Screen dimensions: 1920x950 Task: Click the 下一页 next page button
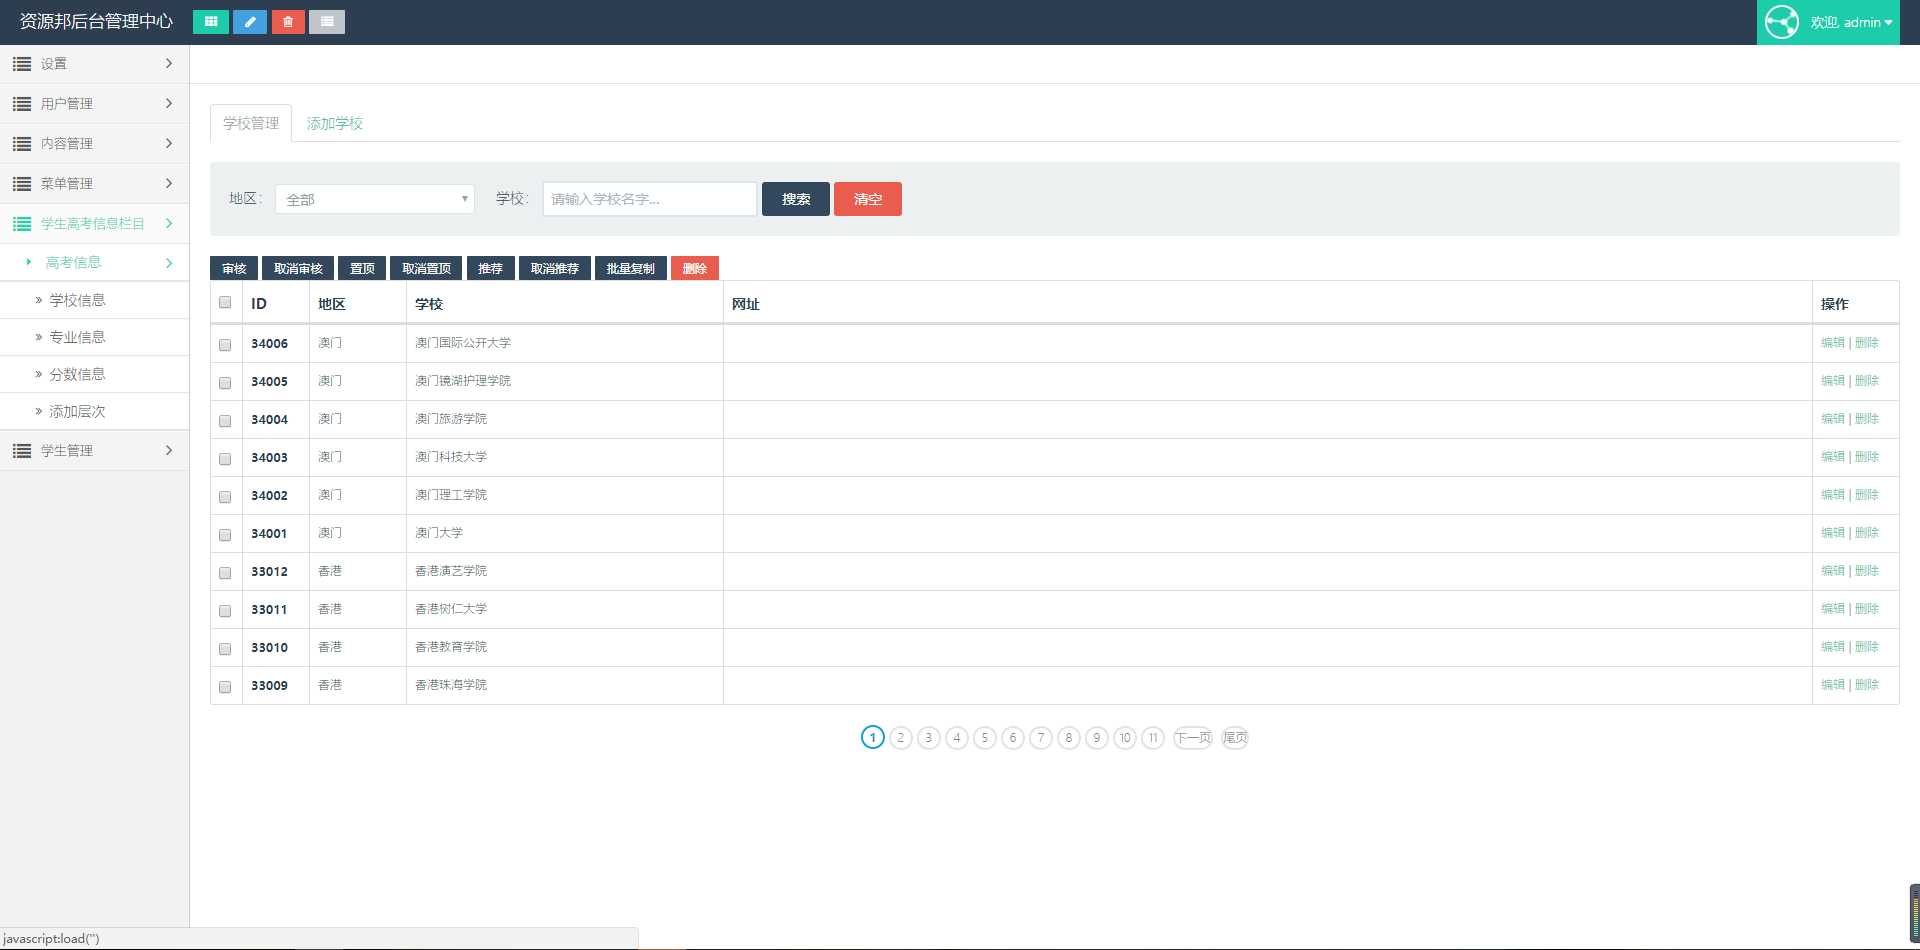[x=1193, y=738]
